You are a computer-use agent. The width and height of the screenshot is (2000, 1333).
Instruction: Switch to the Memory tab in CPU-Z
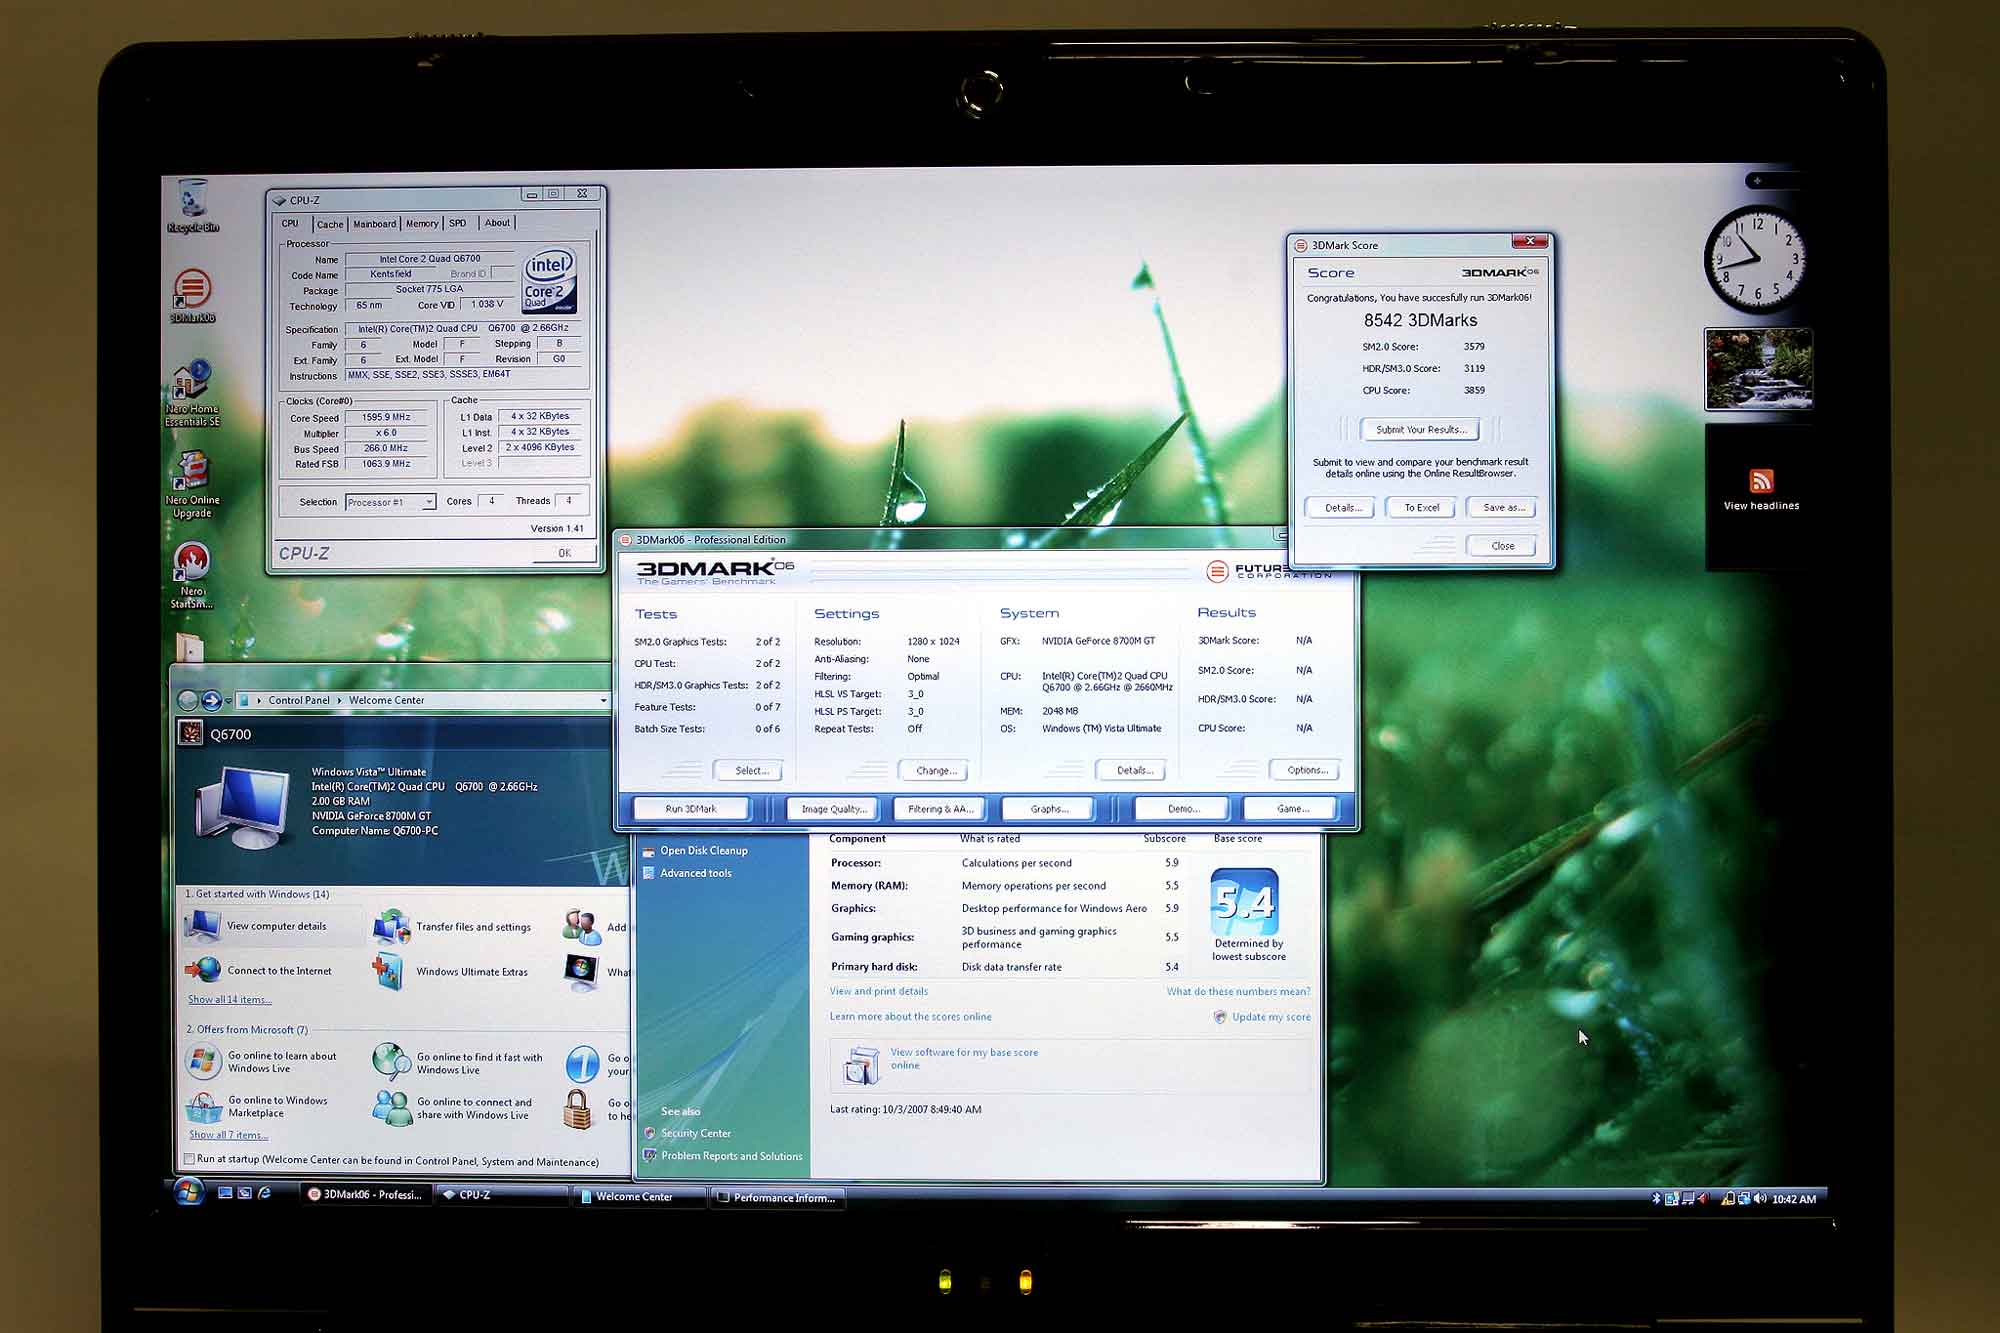click(422, 224)
